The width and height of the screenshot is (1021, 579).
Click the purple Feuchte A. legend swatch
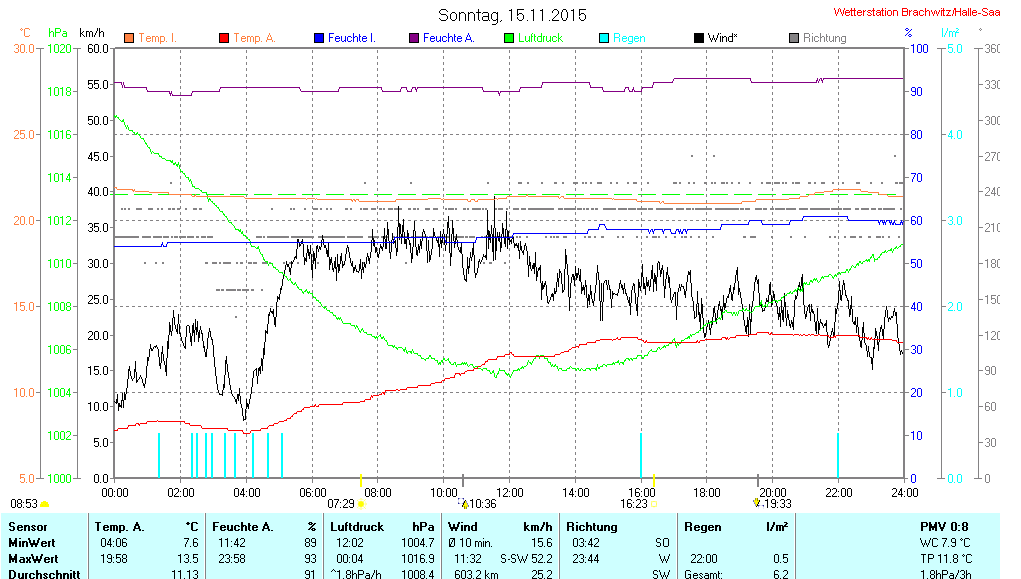coord(414,38)
